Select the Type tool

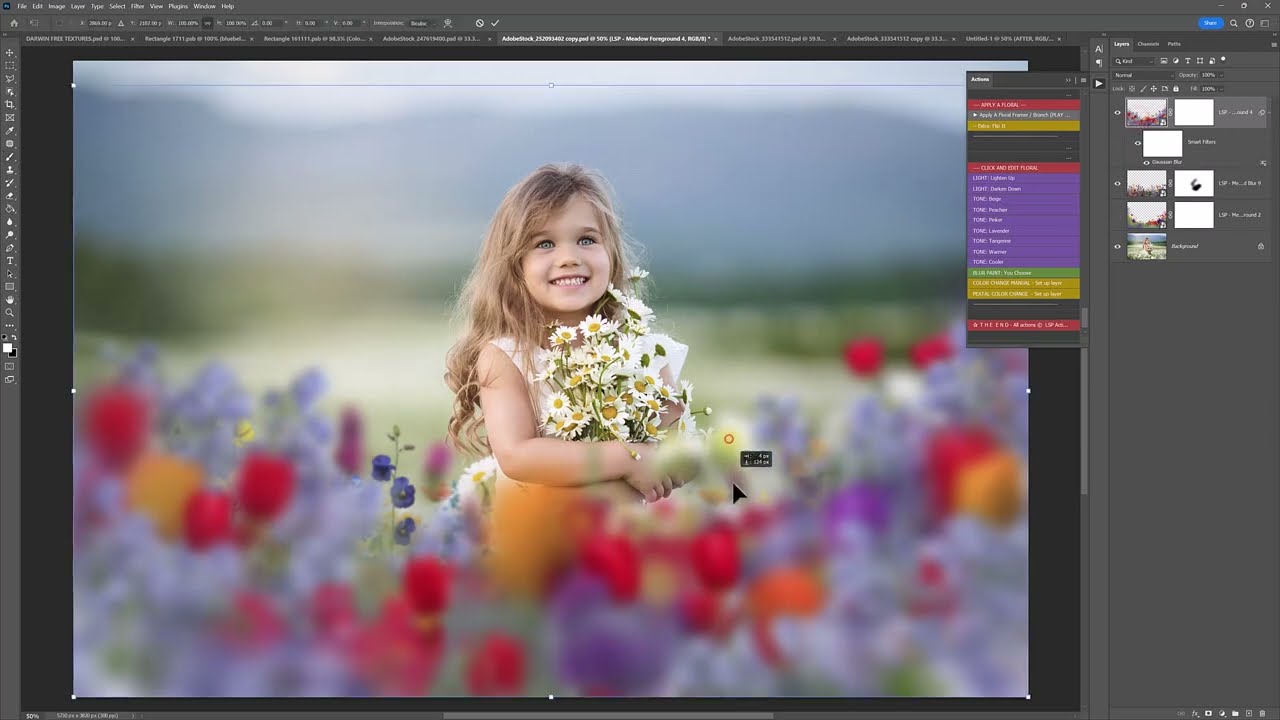pos(10,261)
